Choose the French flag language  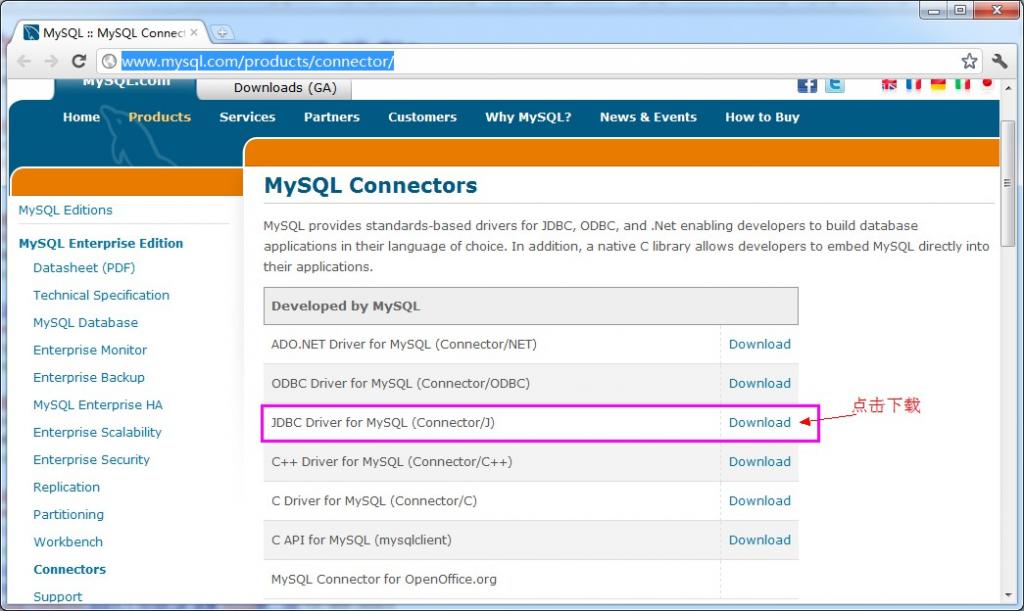click(913, 84)
